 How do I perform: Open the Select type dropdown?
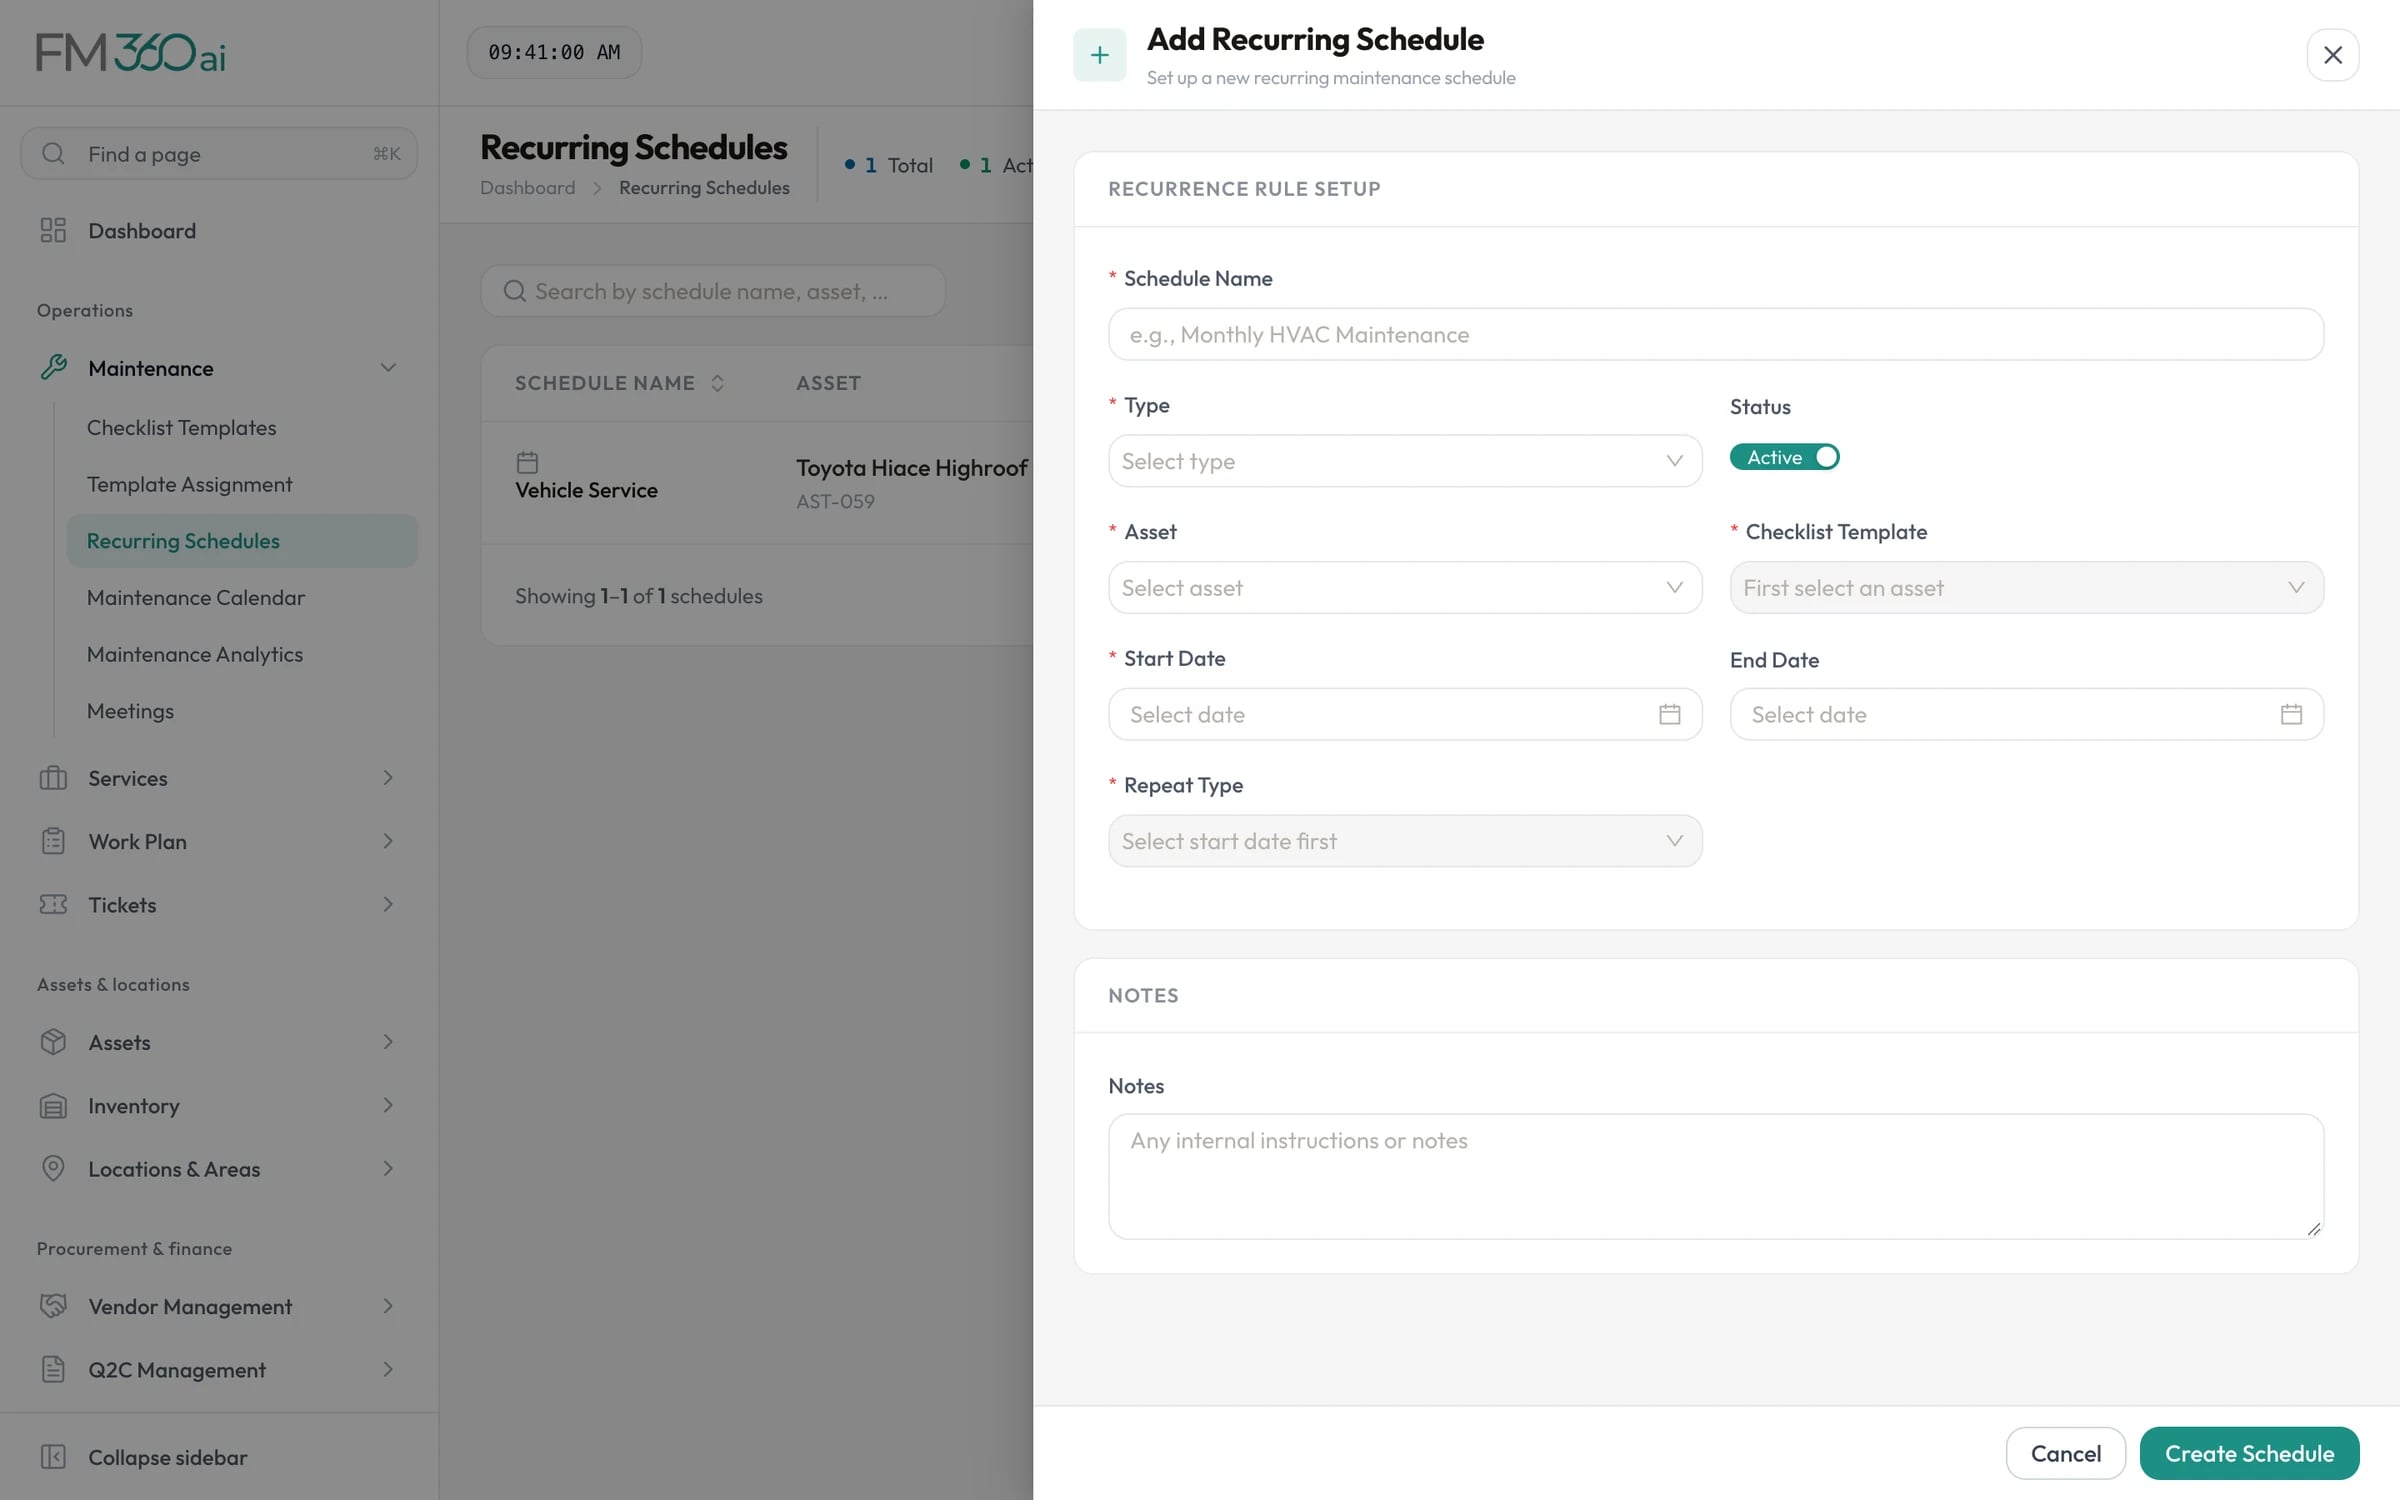(1404, 461)
